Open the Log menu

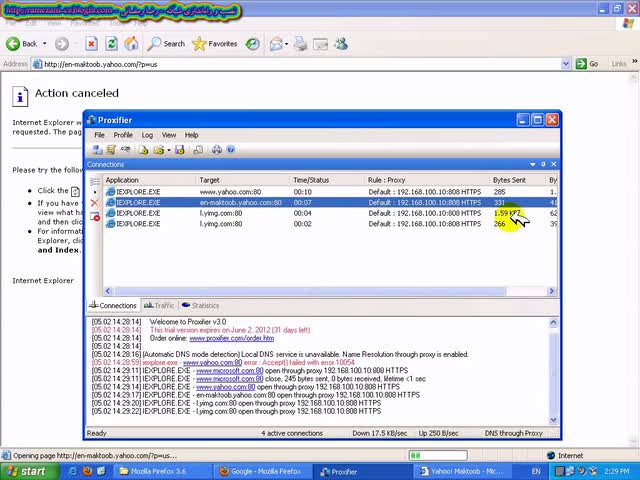tap(147, 135)
